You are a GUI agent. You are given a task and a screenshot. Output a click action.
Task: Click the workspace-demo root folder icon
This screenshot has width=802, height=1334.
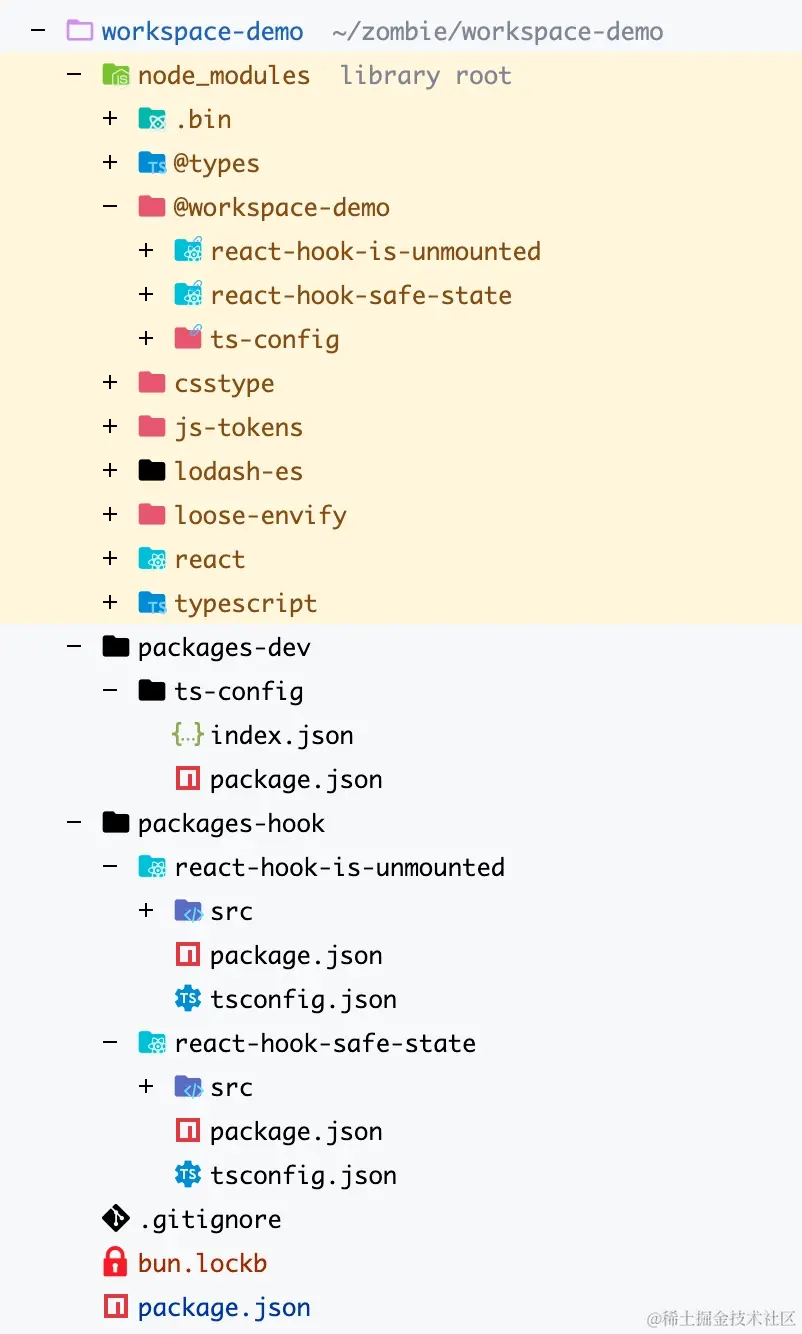click(x=78, y=30)
